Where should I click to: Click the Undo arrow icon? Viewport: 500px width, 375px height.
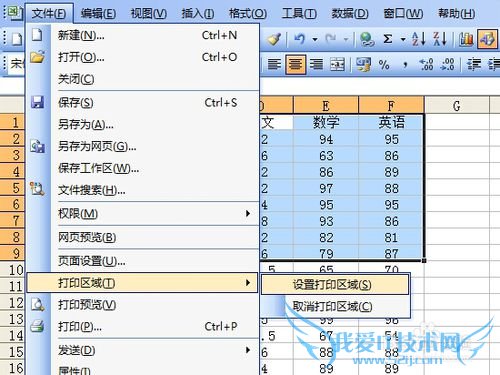299,39
